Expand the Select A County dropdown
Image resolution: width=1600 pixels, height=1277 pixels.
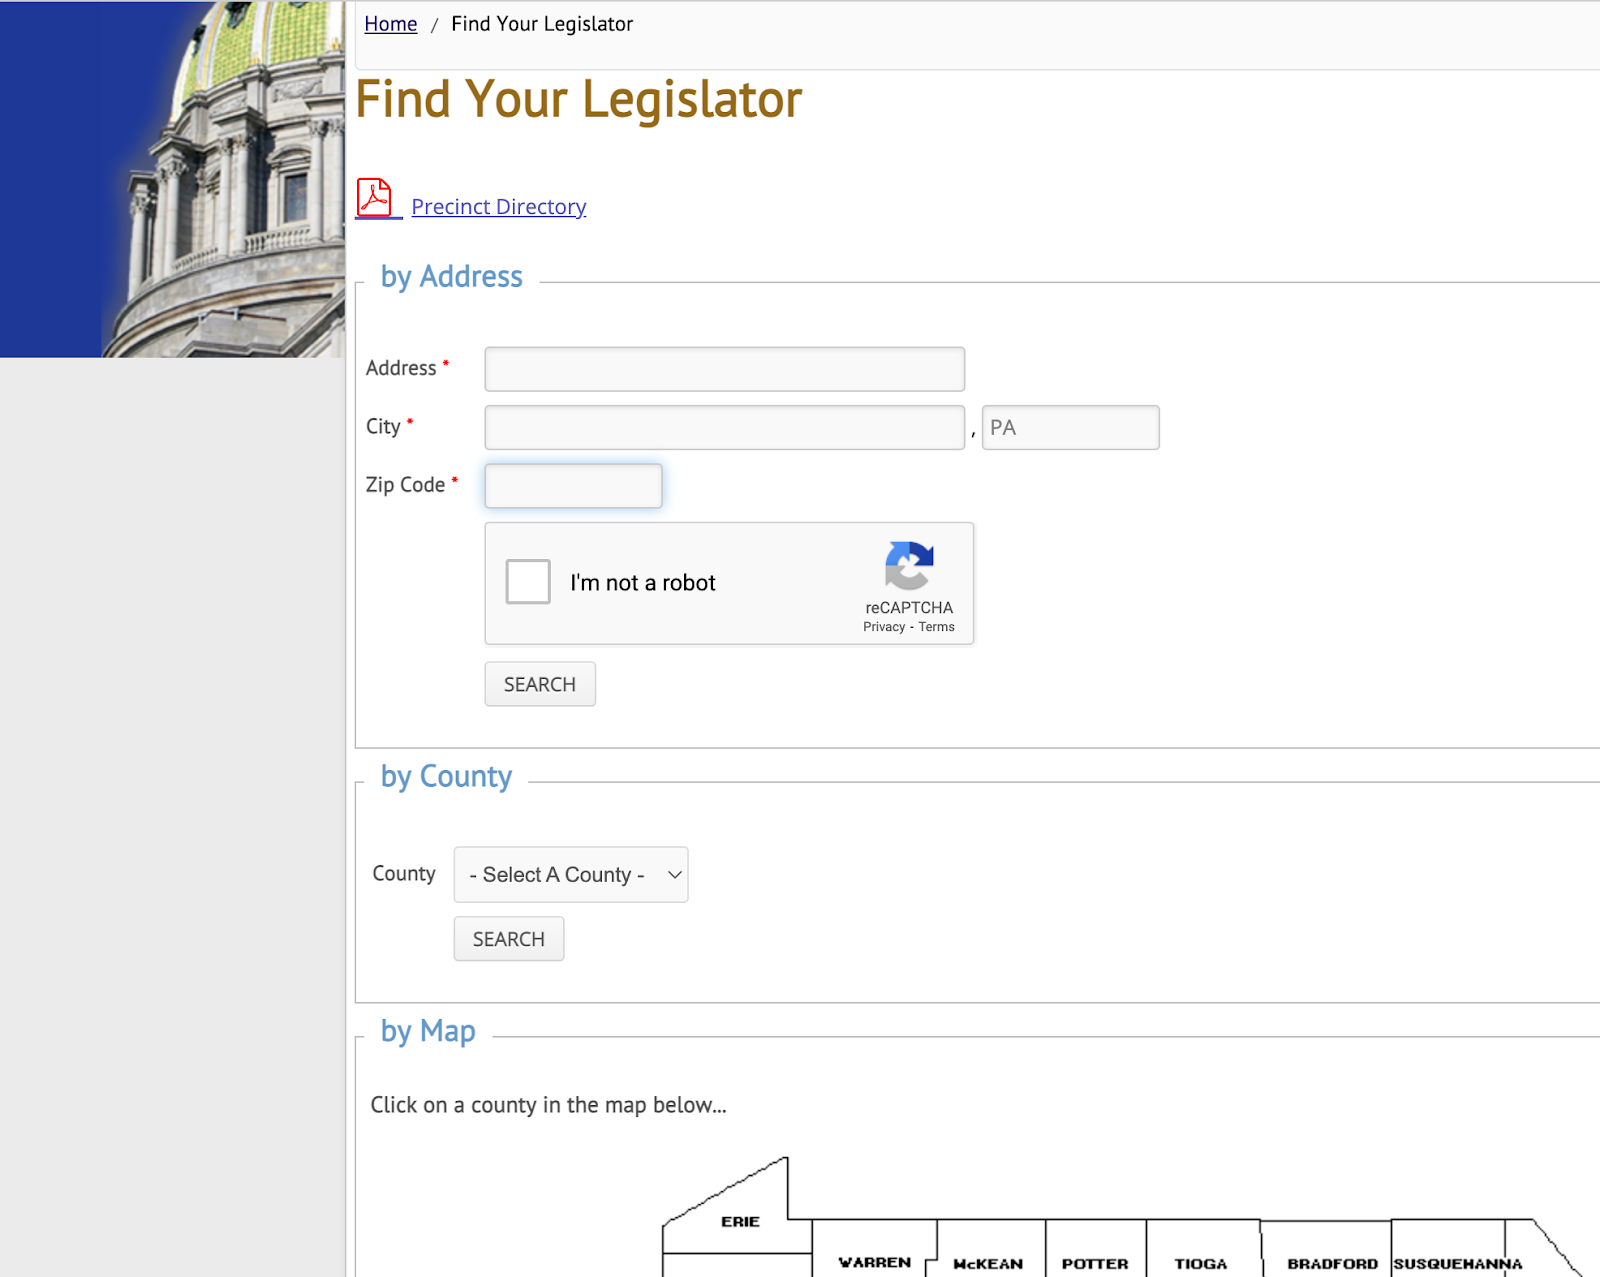[571, 875]
